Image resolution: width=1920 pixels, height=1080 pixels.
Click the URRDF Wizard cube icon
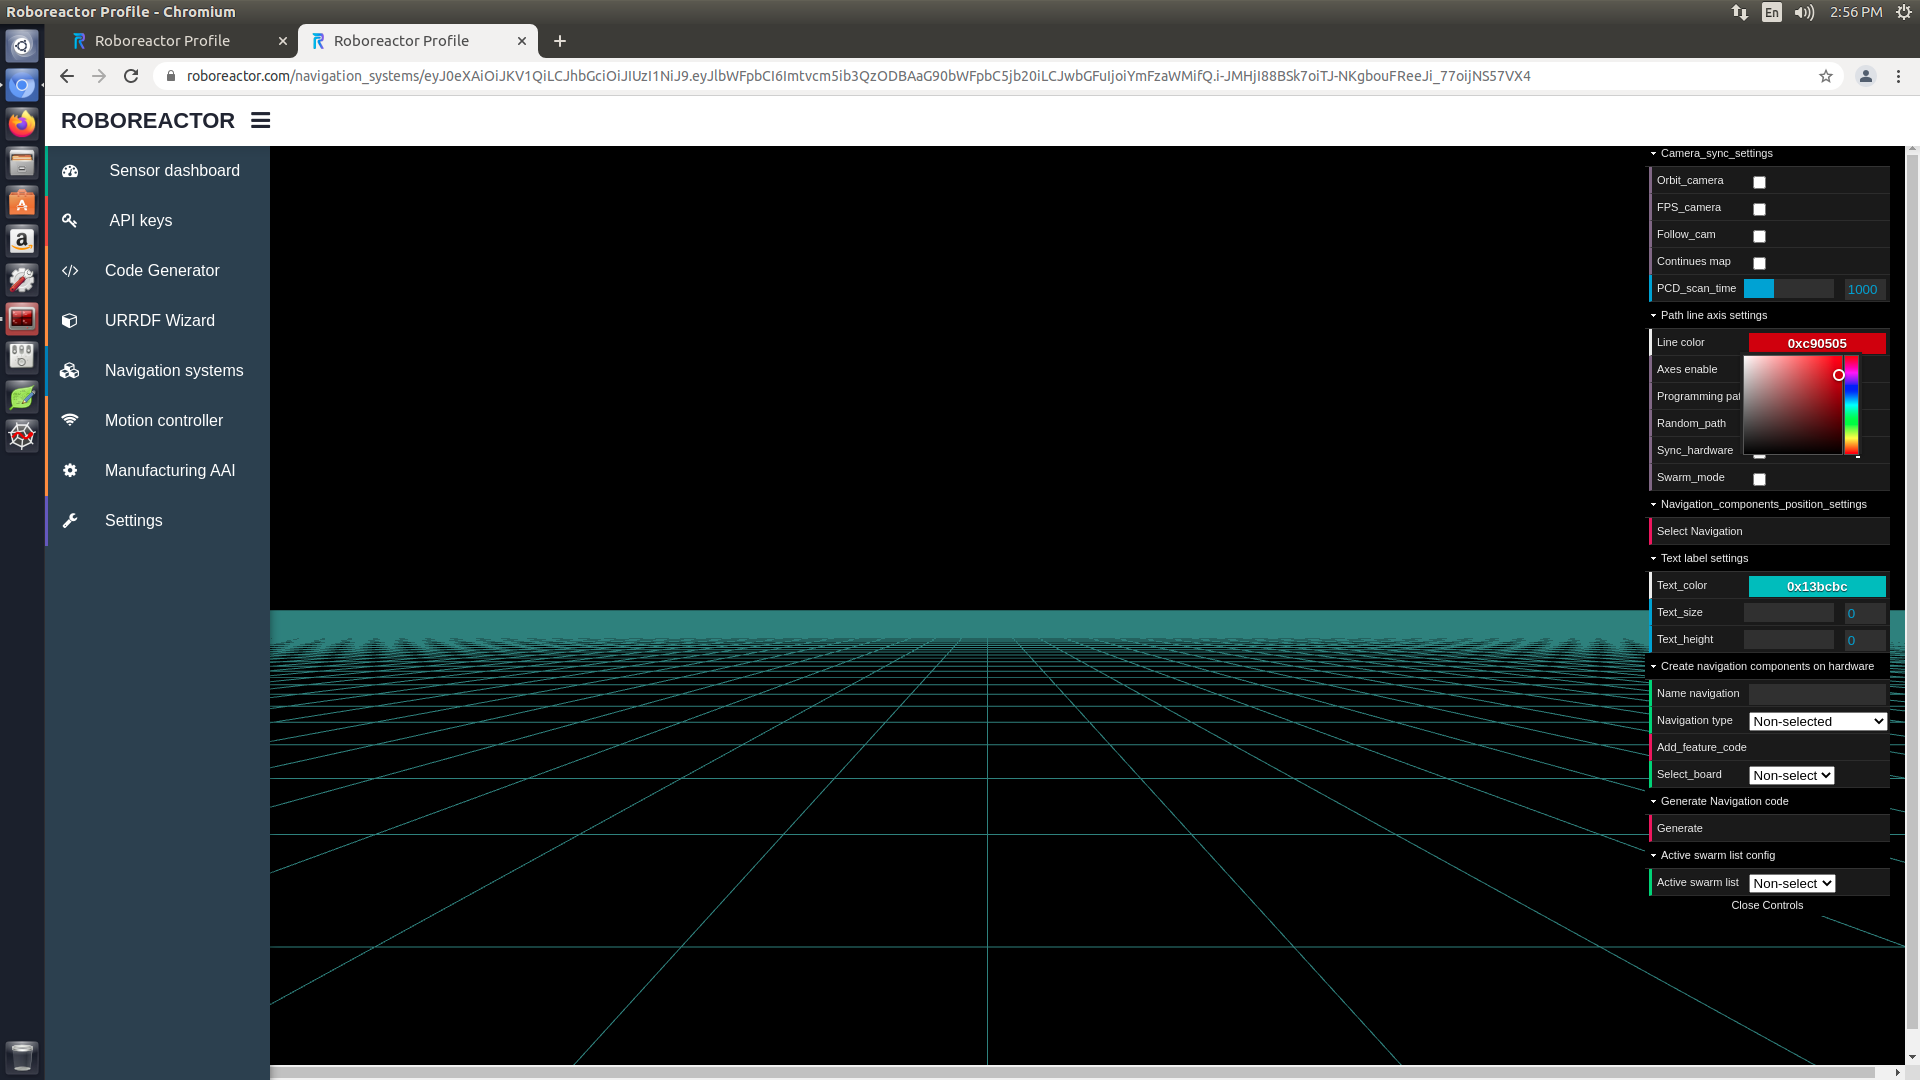click(70, 321)
